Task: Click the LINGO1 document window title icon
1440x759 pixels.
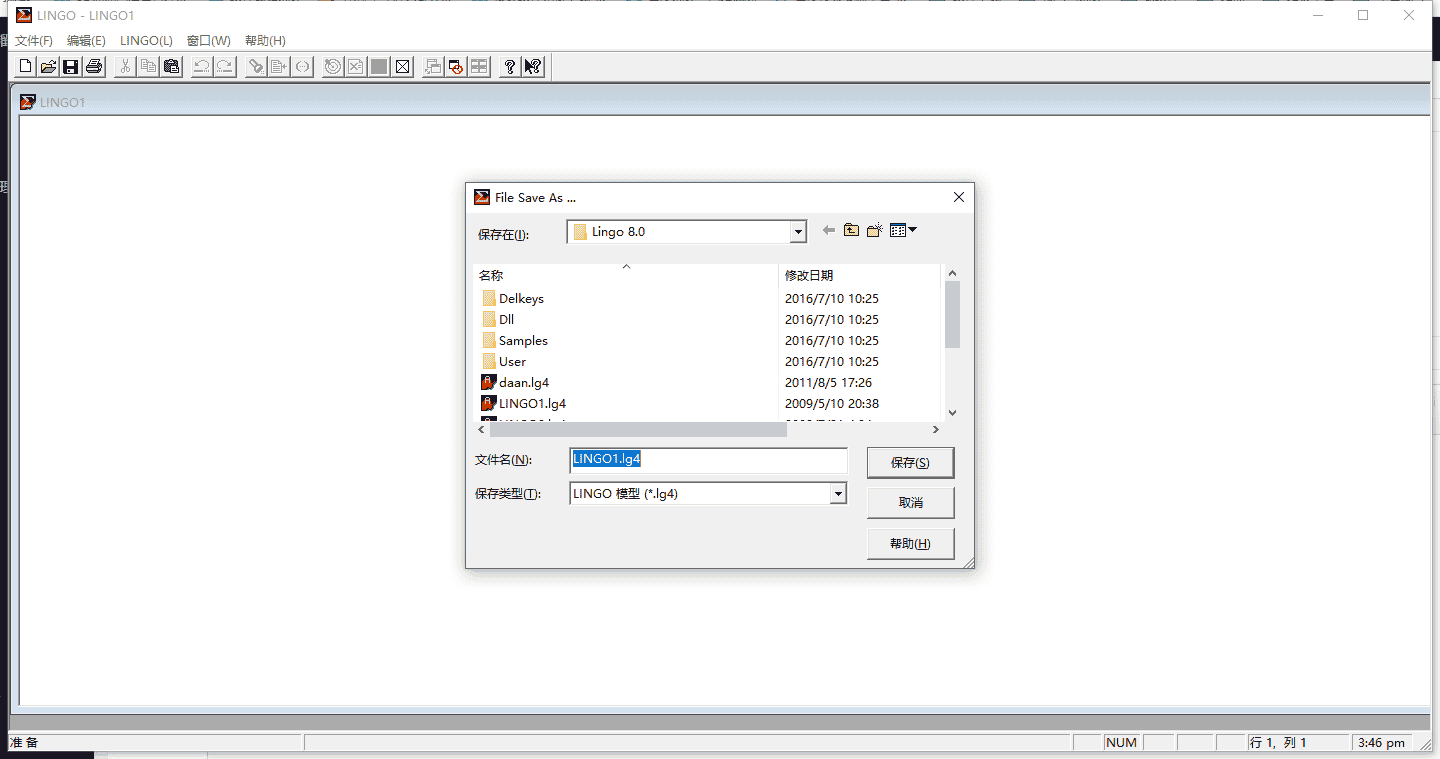Action: coord(28,102)
